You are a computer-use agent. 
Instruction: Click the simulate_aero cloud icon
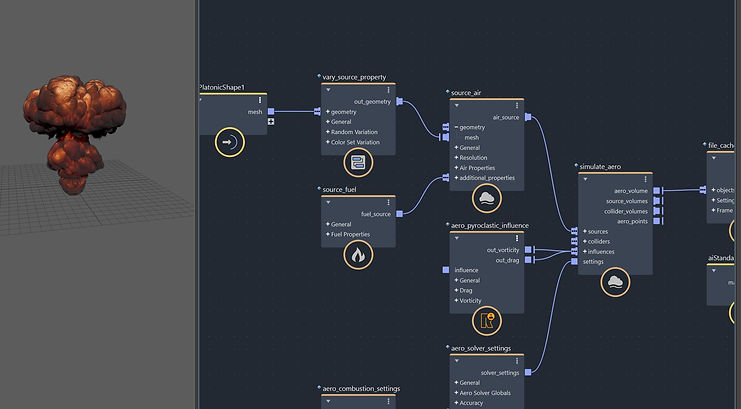coord(615,282)
